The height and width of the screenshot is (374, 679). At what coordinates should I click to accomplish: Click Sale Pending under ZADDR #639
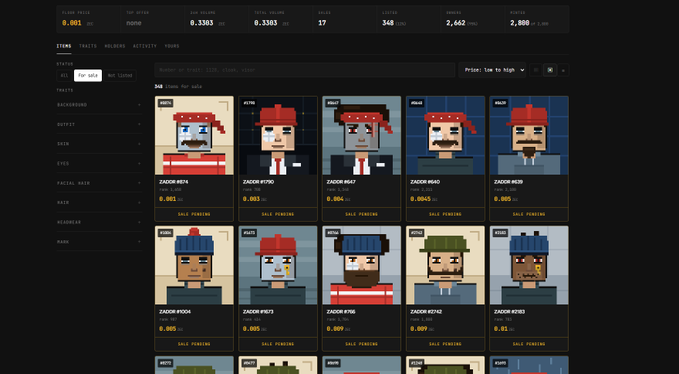pos(529,214)
